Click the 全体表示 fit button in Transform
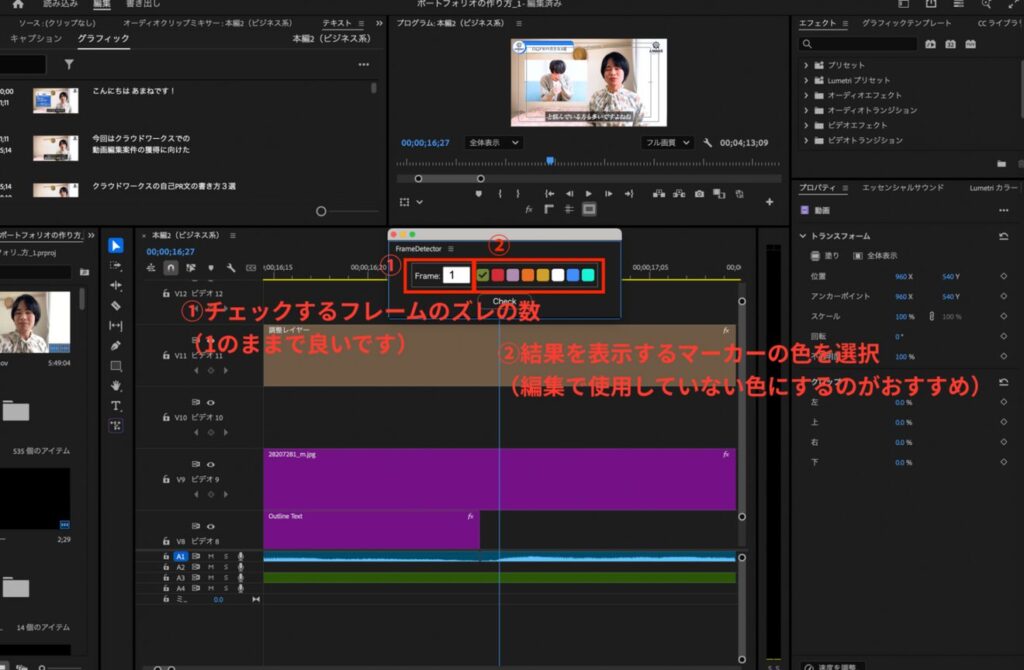 click(x=875, y=256)
